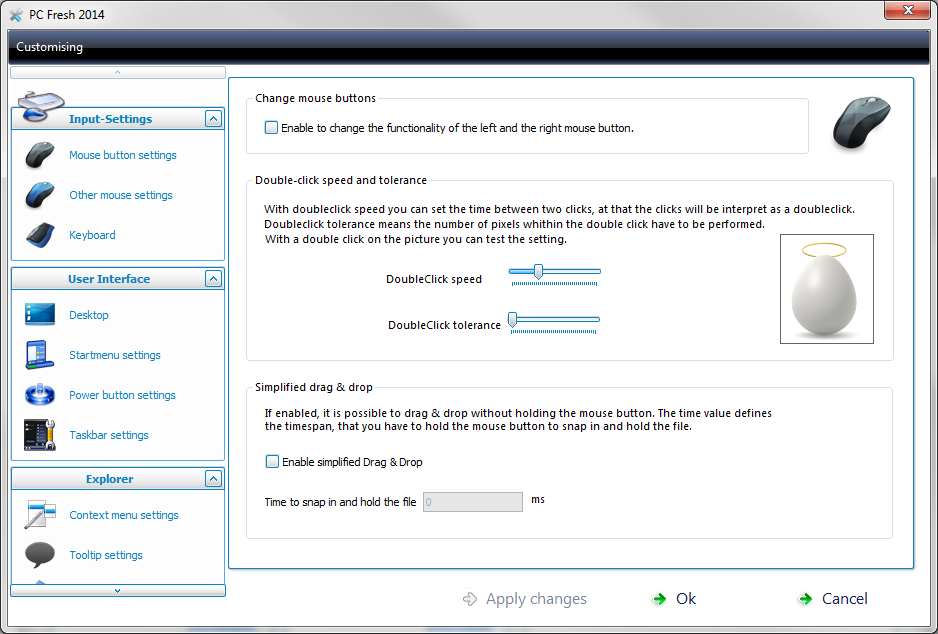Click the Mouse button settings icon
938x634 pixels.
40,155
